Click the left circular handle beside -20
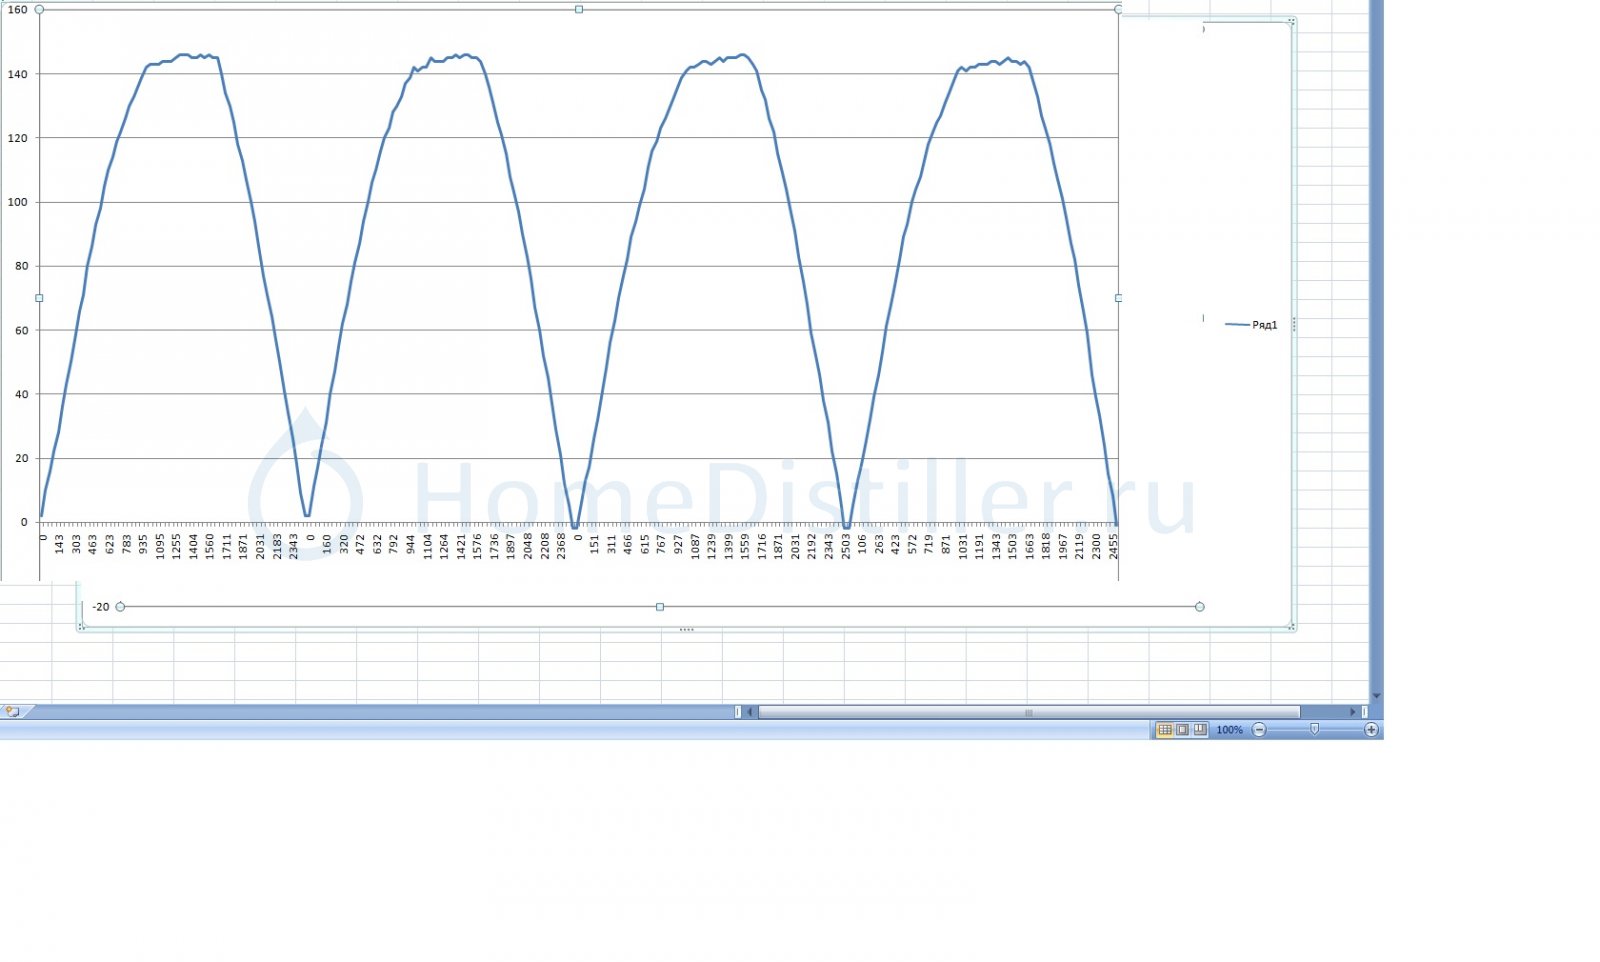1600x962 pixels. point(120,607)
